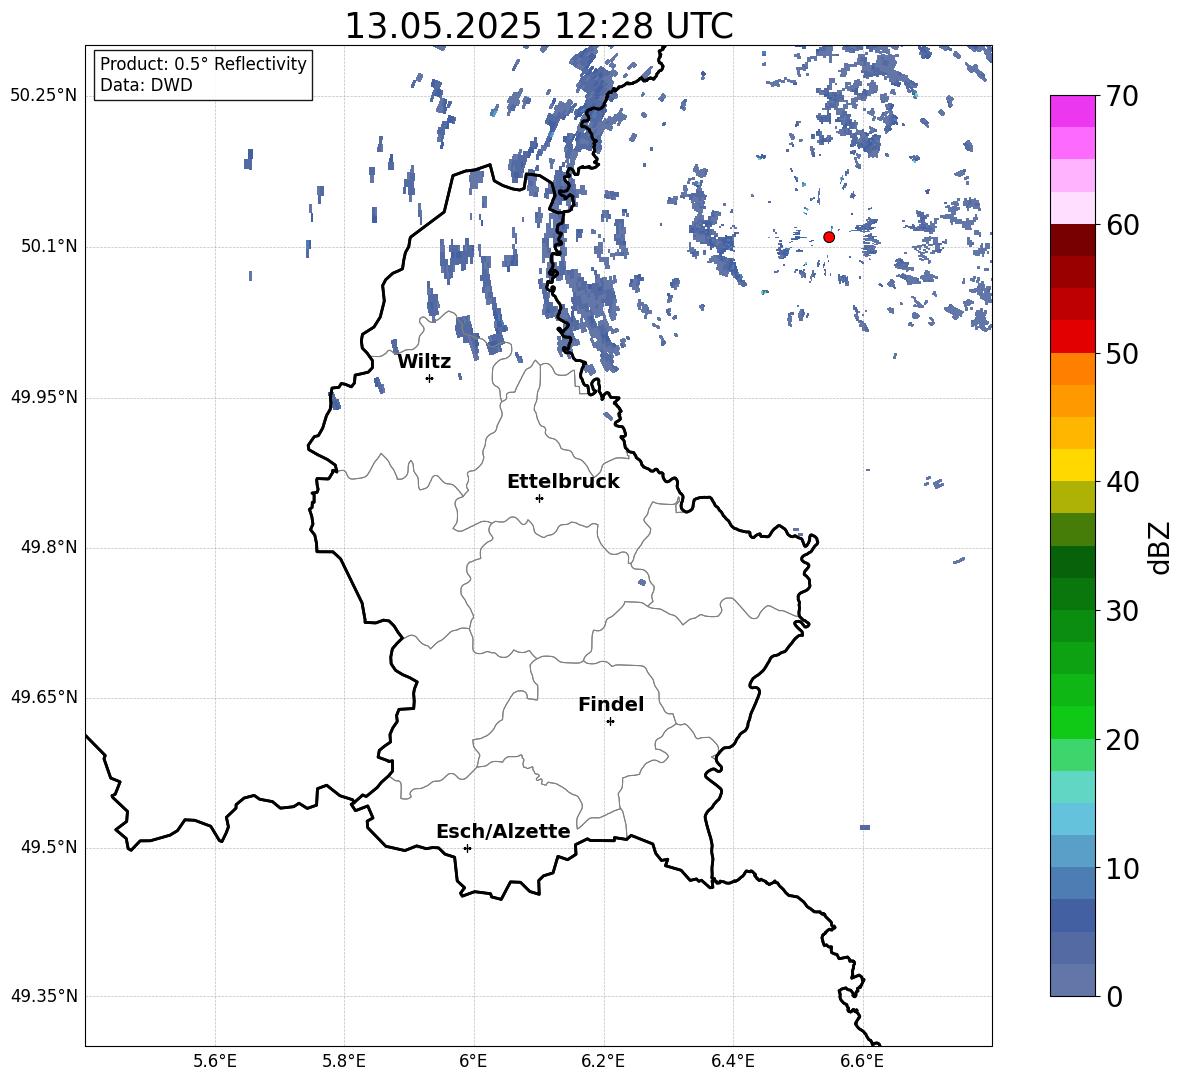
Task: Click the colorbar tick label 20
Action: click(1122, 740)
